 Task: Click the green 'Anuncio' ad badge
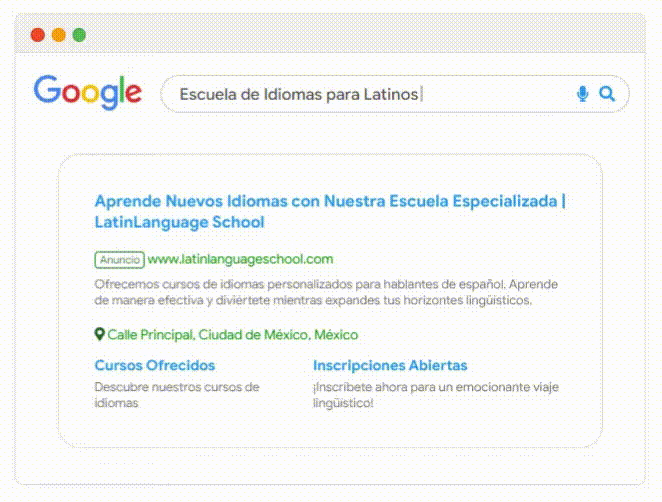[x=119, y=260]
